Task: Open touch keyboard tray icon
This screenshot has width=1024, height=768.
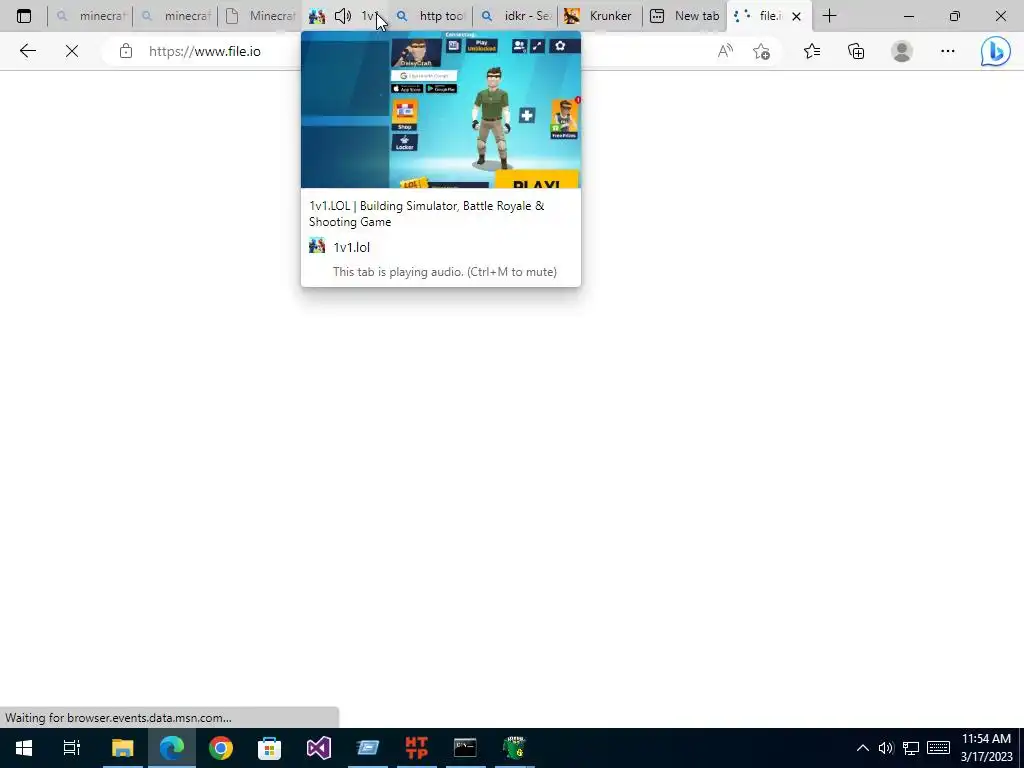Action: click(938, 748)
